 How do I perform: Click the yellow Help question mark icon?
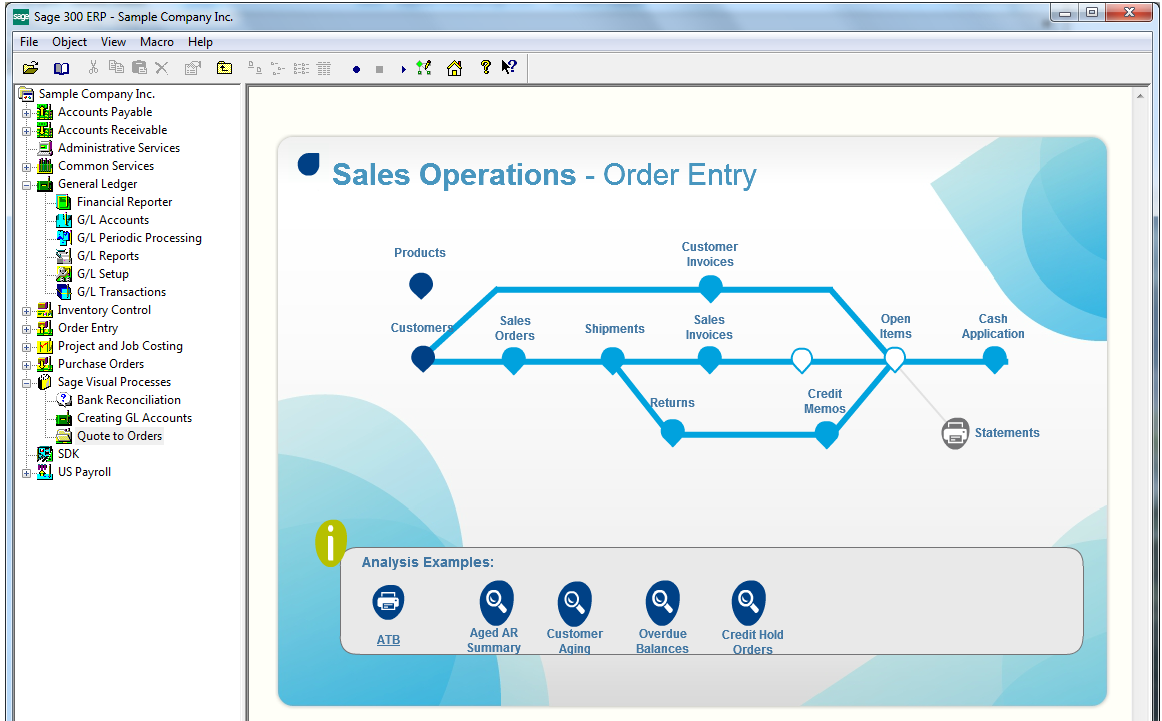[x=485, y=67]
